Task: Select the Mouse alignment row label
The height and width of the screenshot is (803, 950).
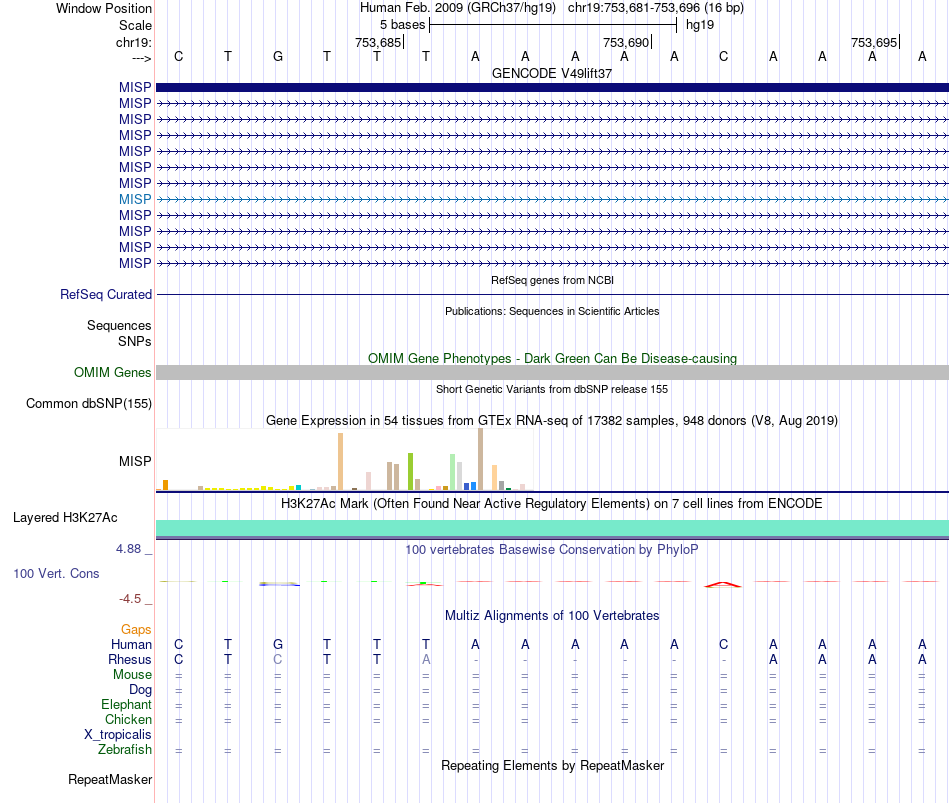Action: pos(132,675)
